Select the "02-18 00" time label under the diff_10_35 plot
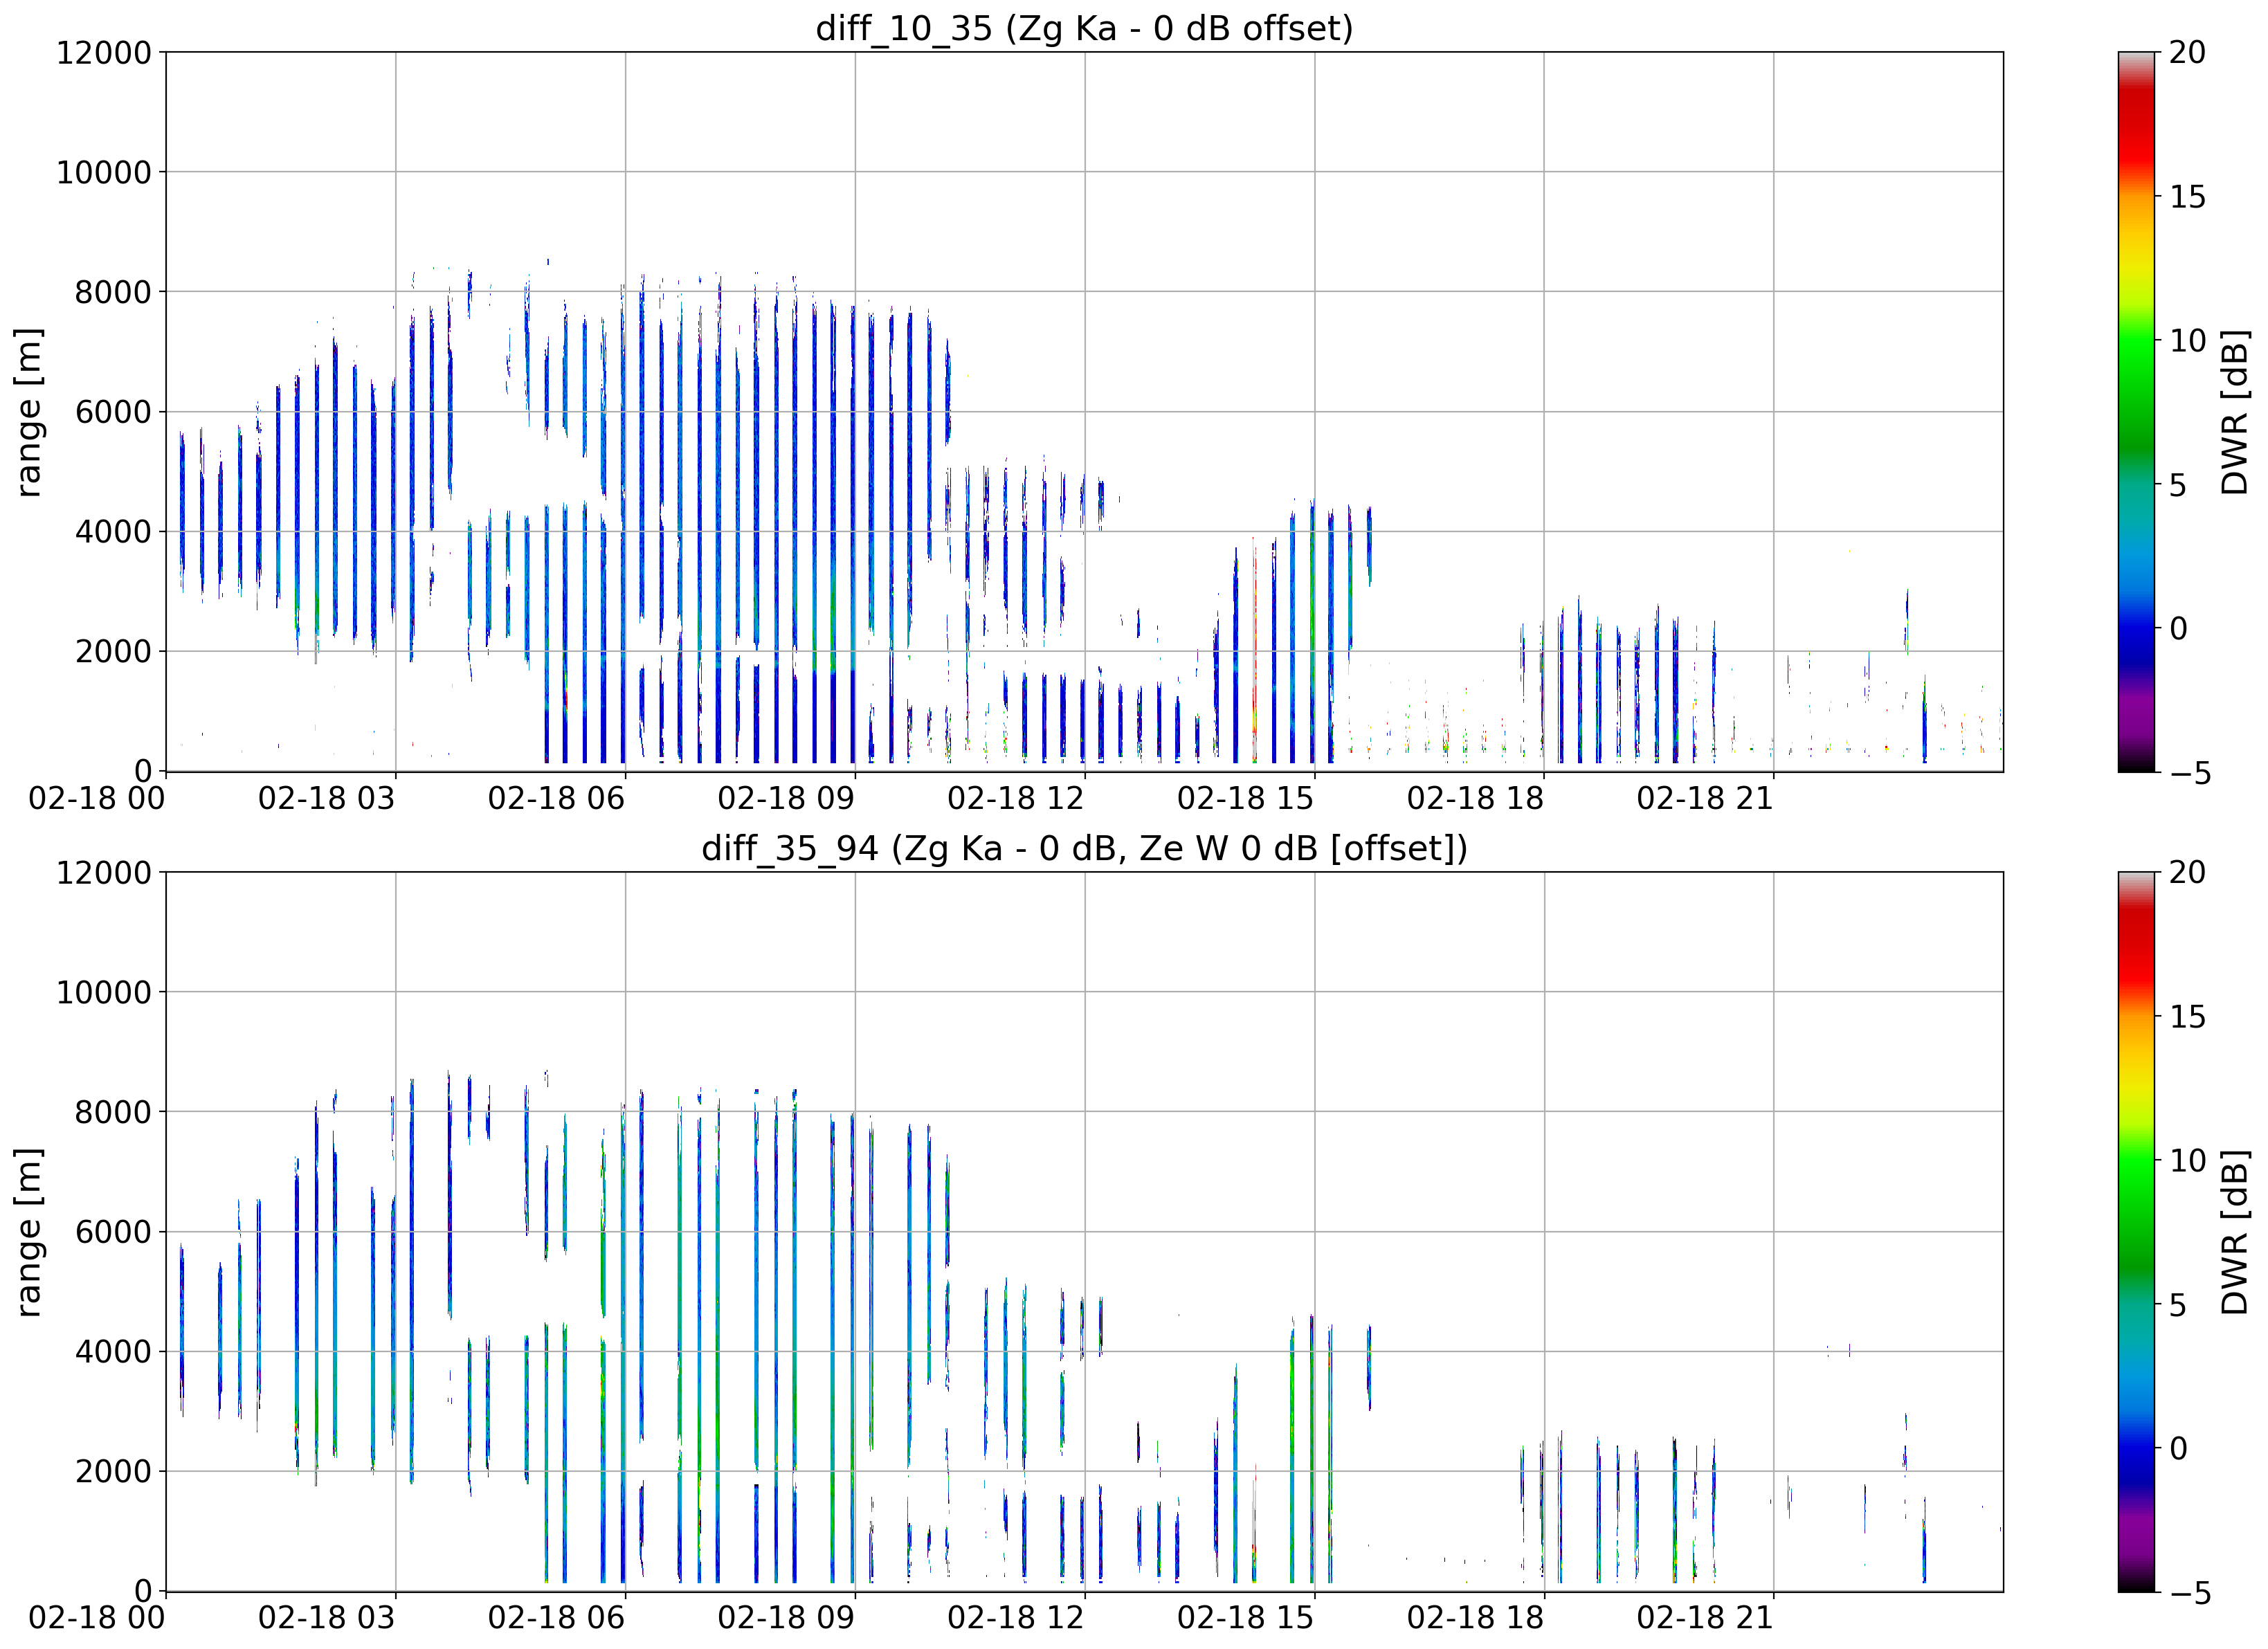 (x=97, y=798)
